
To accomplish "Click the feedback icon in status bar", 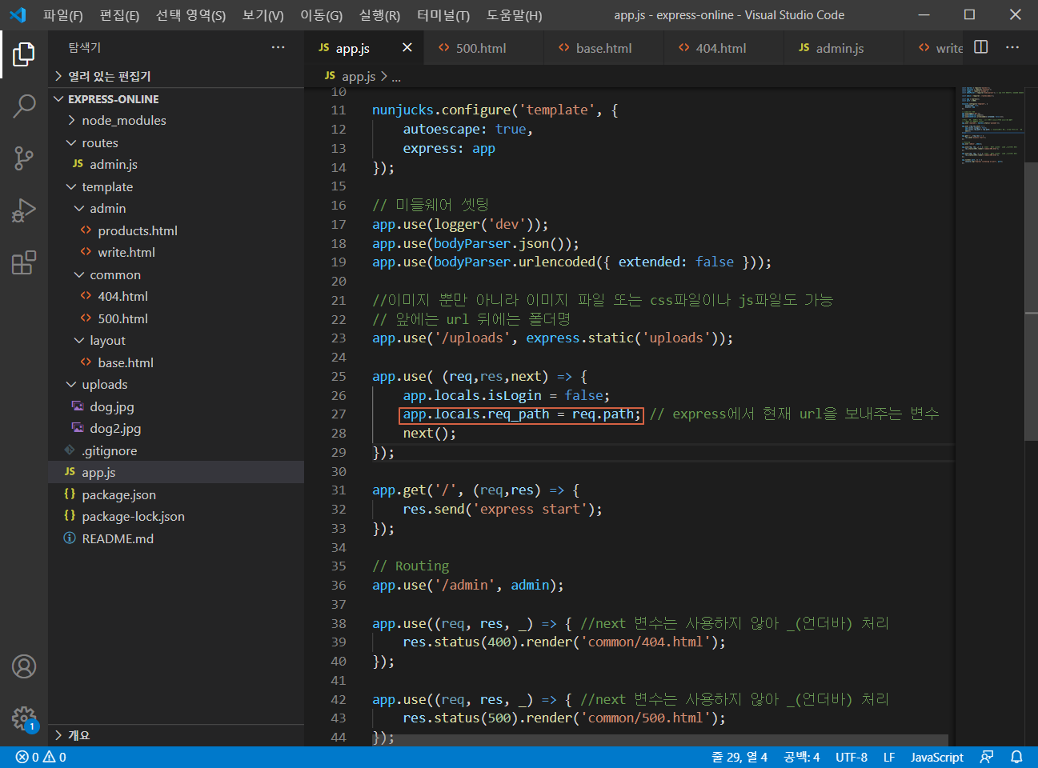I will [986, 757].
